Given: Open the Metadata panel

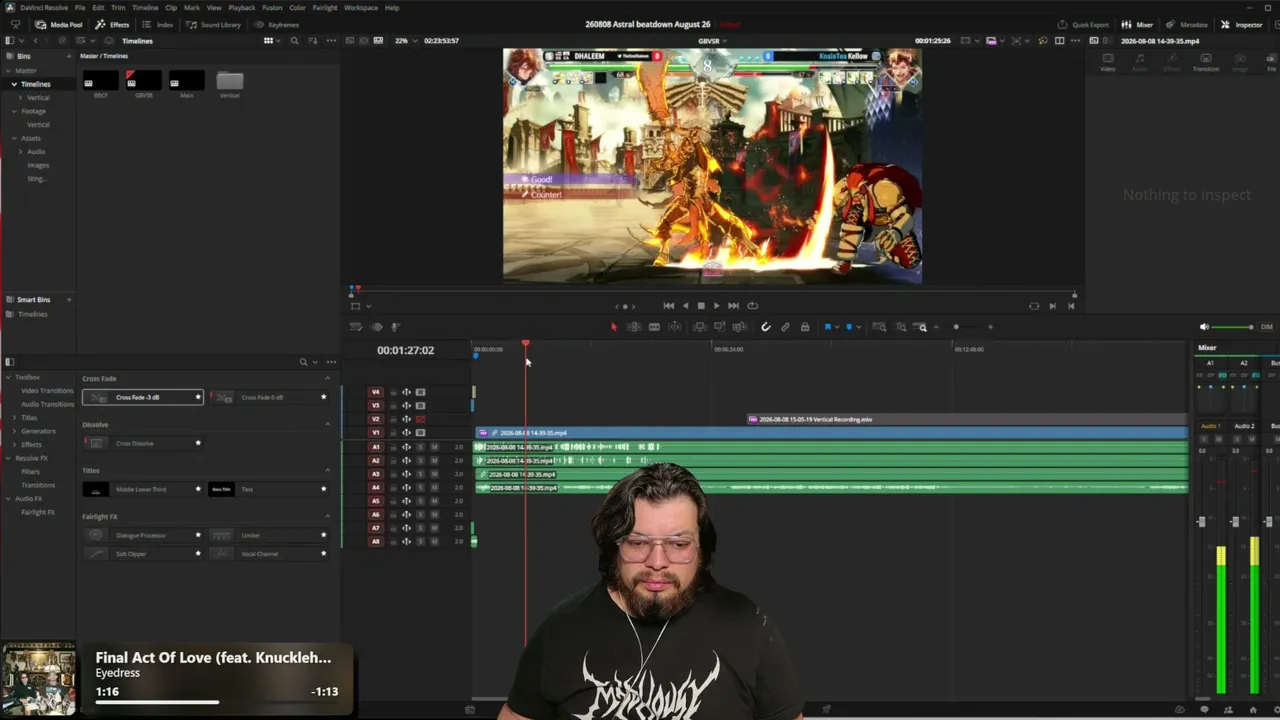Looking at the screenshot, I should [1187, 24].
